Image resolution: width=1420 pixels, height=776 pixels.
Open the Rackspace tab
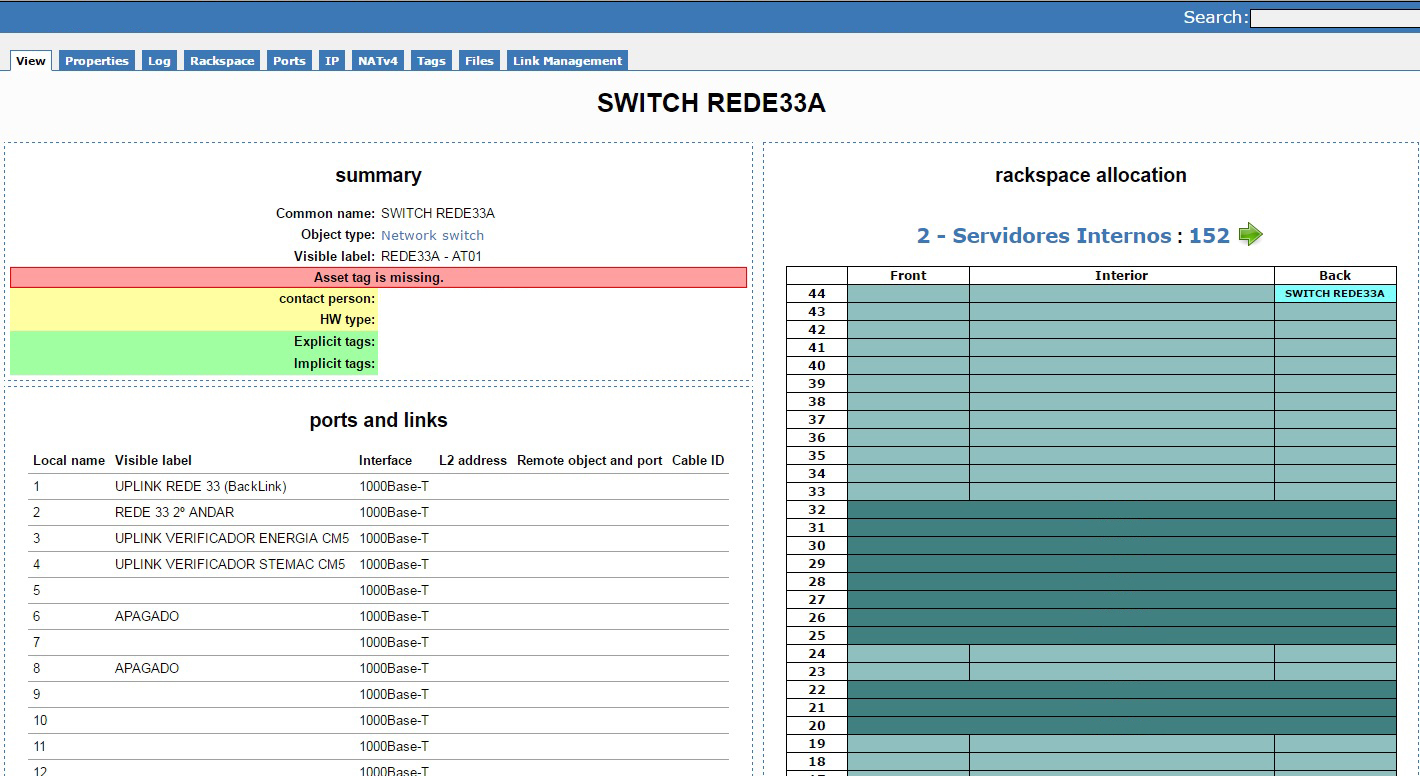[x=222, y=61]
